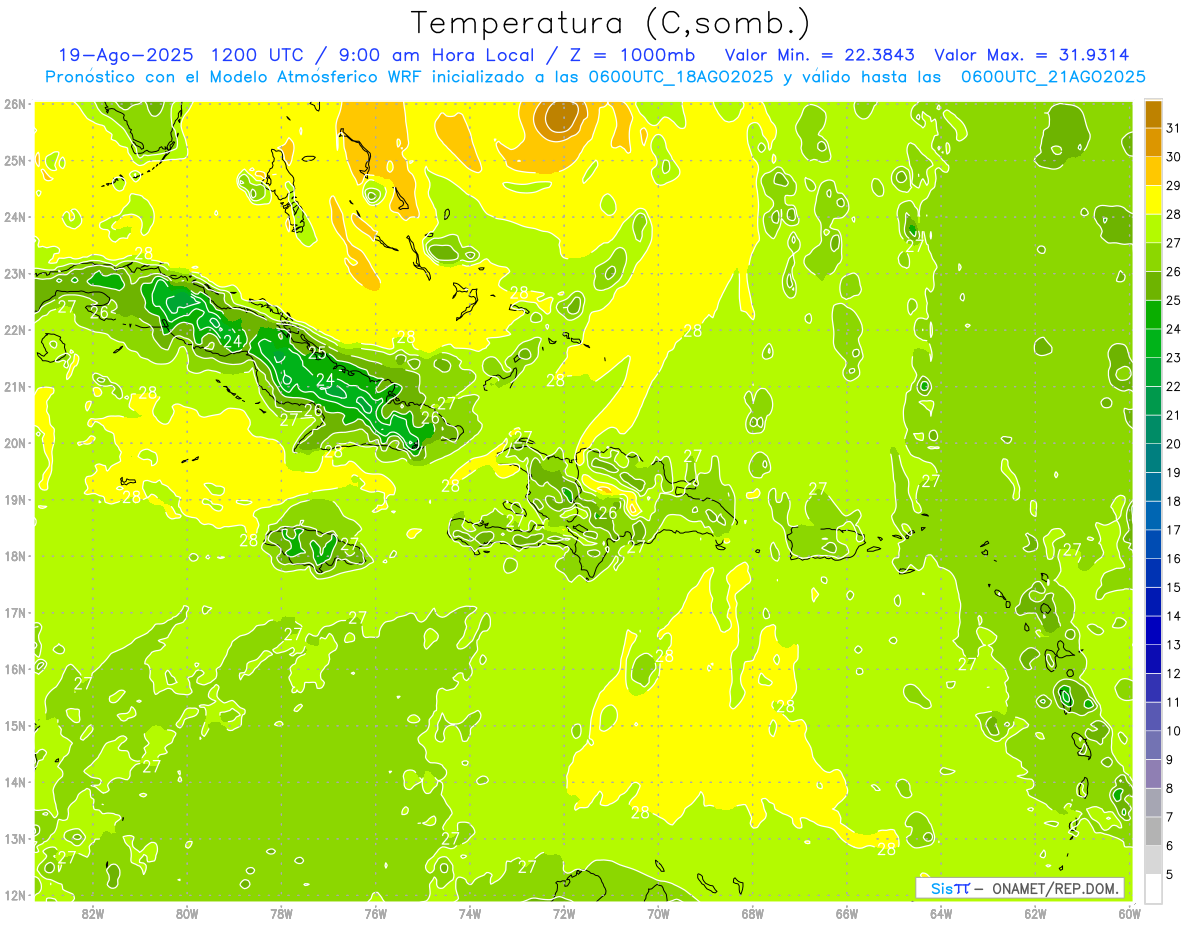Click the legend value 20
This screenshot has height=927, width=1200.
[1174, 444]
